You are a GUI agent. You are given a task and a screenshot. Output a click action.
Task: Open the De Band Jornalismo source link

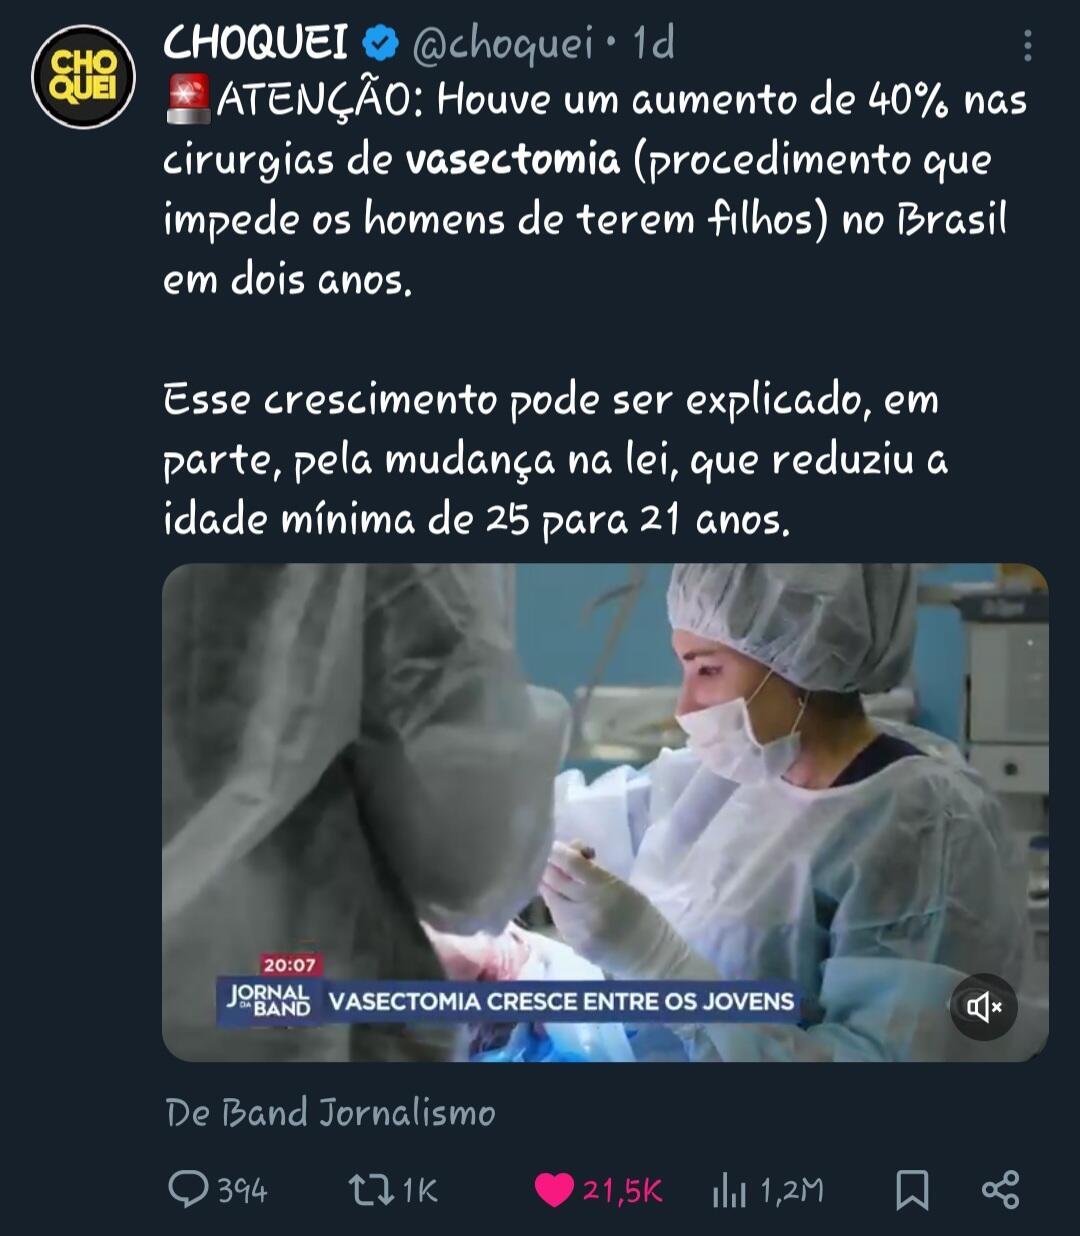[x=330, y=1112]
